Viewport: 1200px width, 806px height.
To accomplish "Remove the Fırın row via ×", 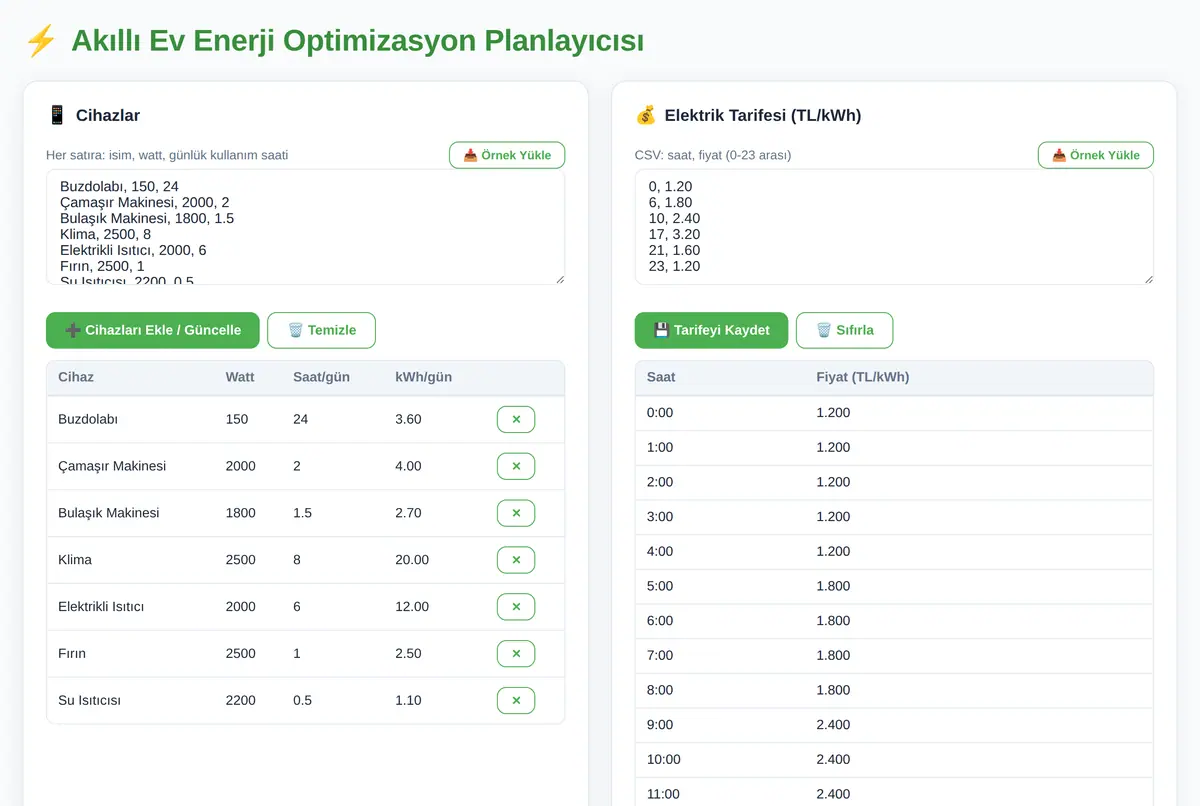I will click(x=516, y=654).
